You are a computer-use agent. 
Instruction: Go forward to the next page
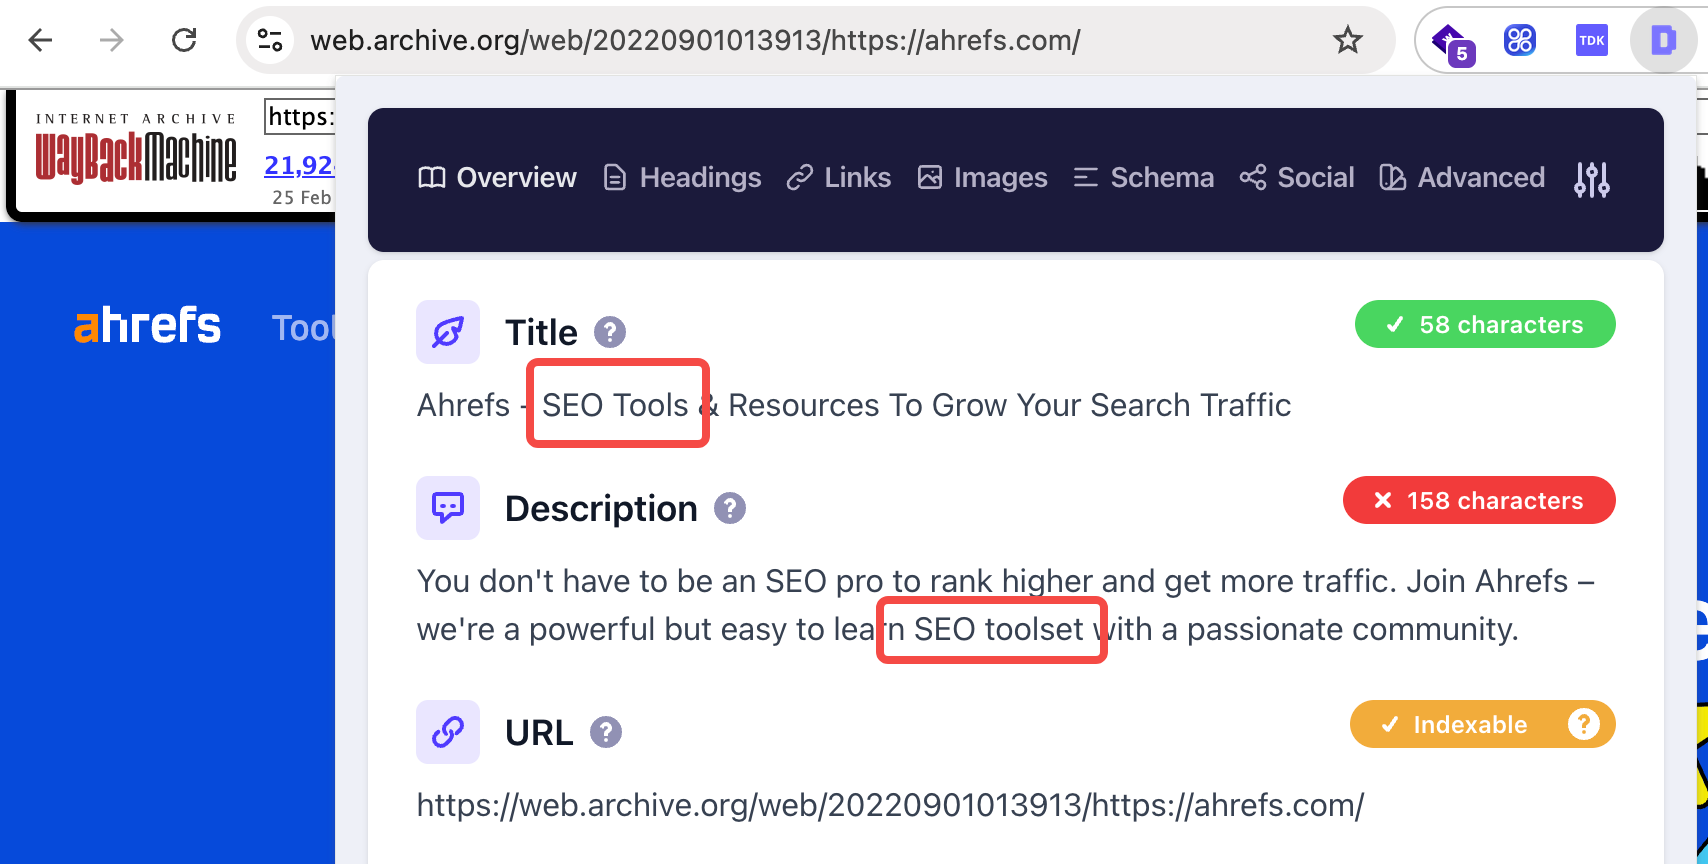[x=112, y=40]
